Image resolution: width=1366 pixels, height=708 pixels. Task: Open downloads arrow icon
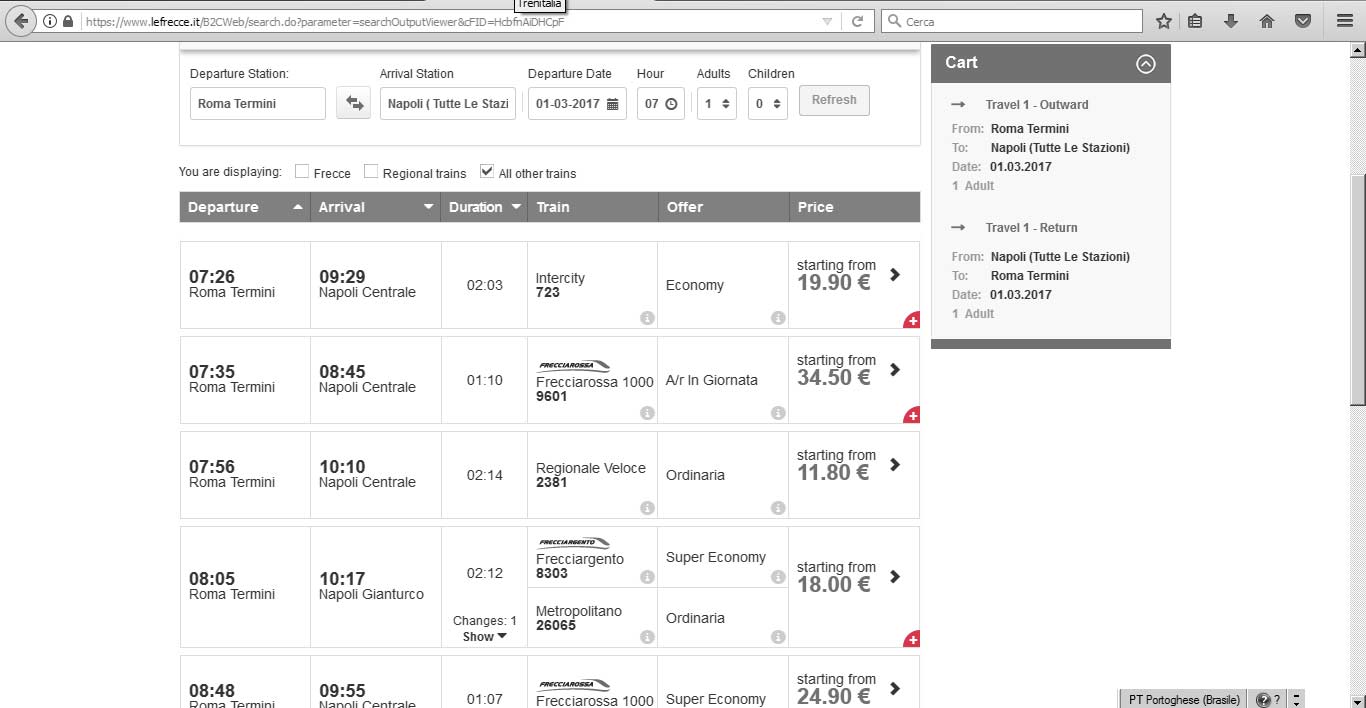tap(1231, 21)
